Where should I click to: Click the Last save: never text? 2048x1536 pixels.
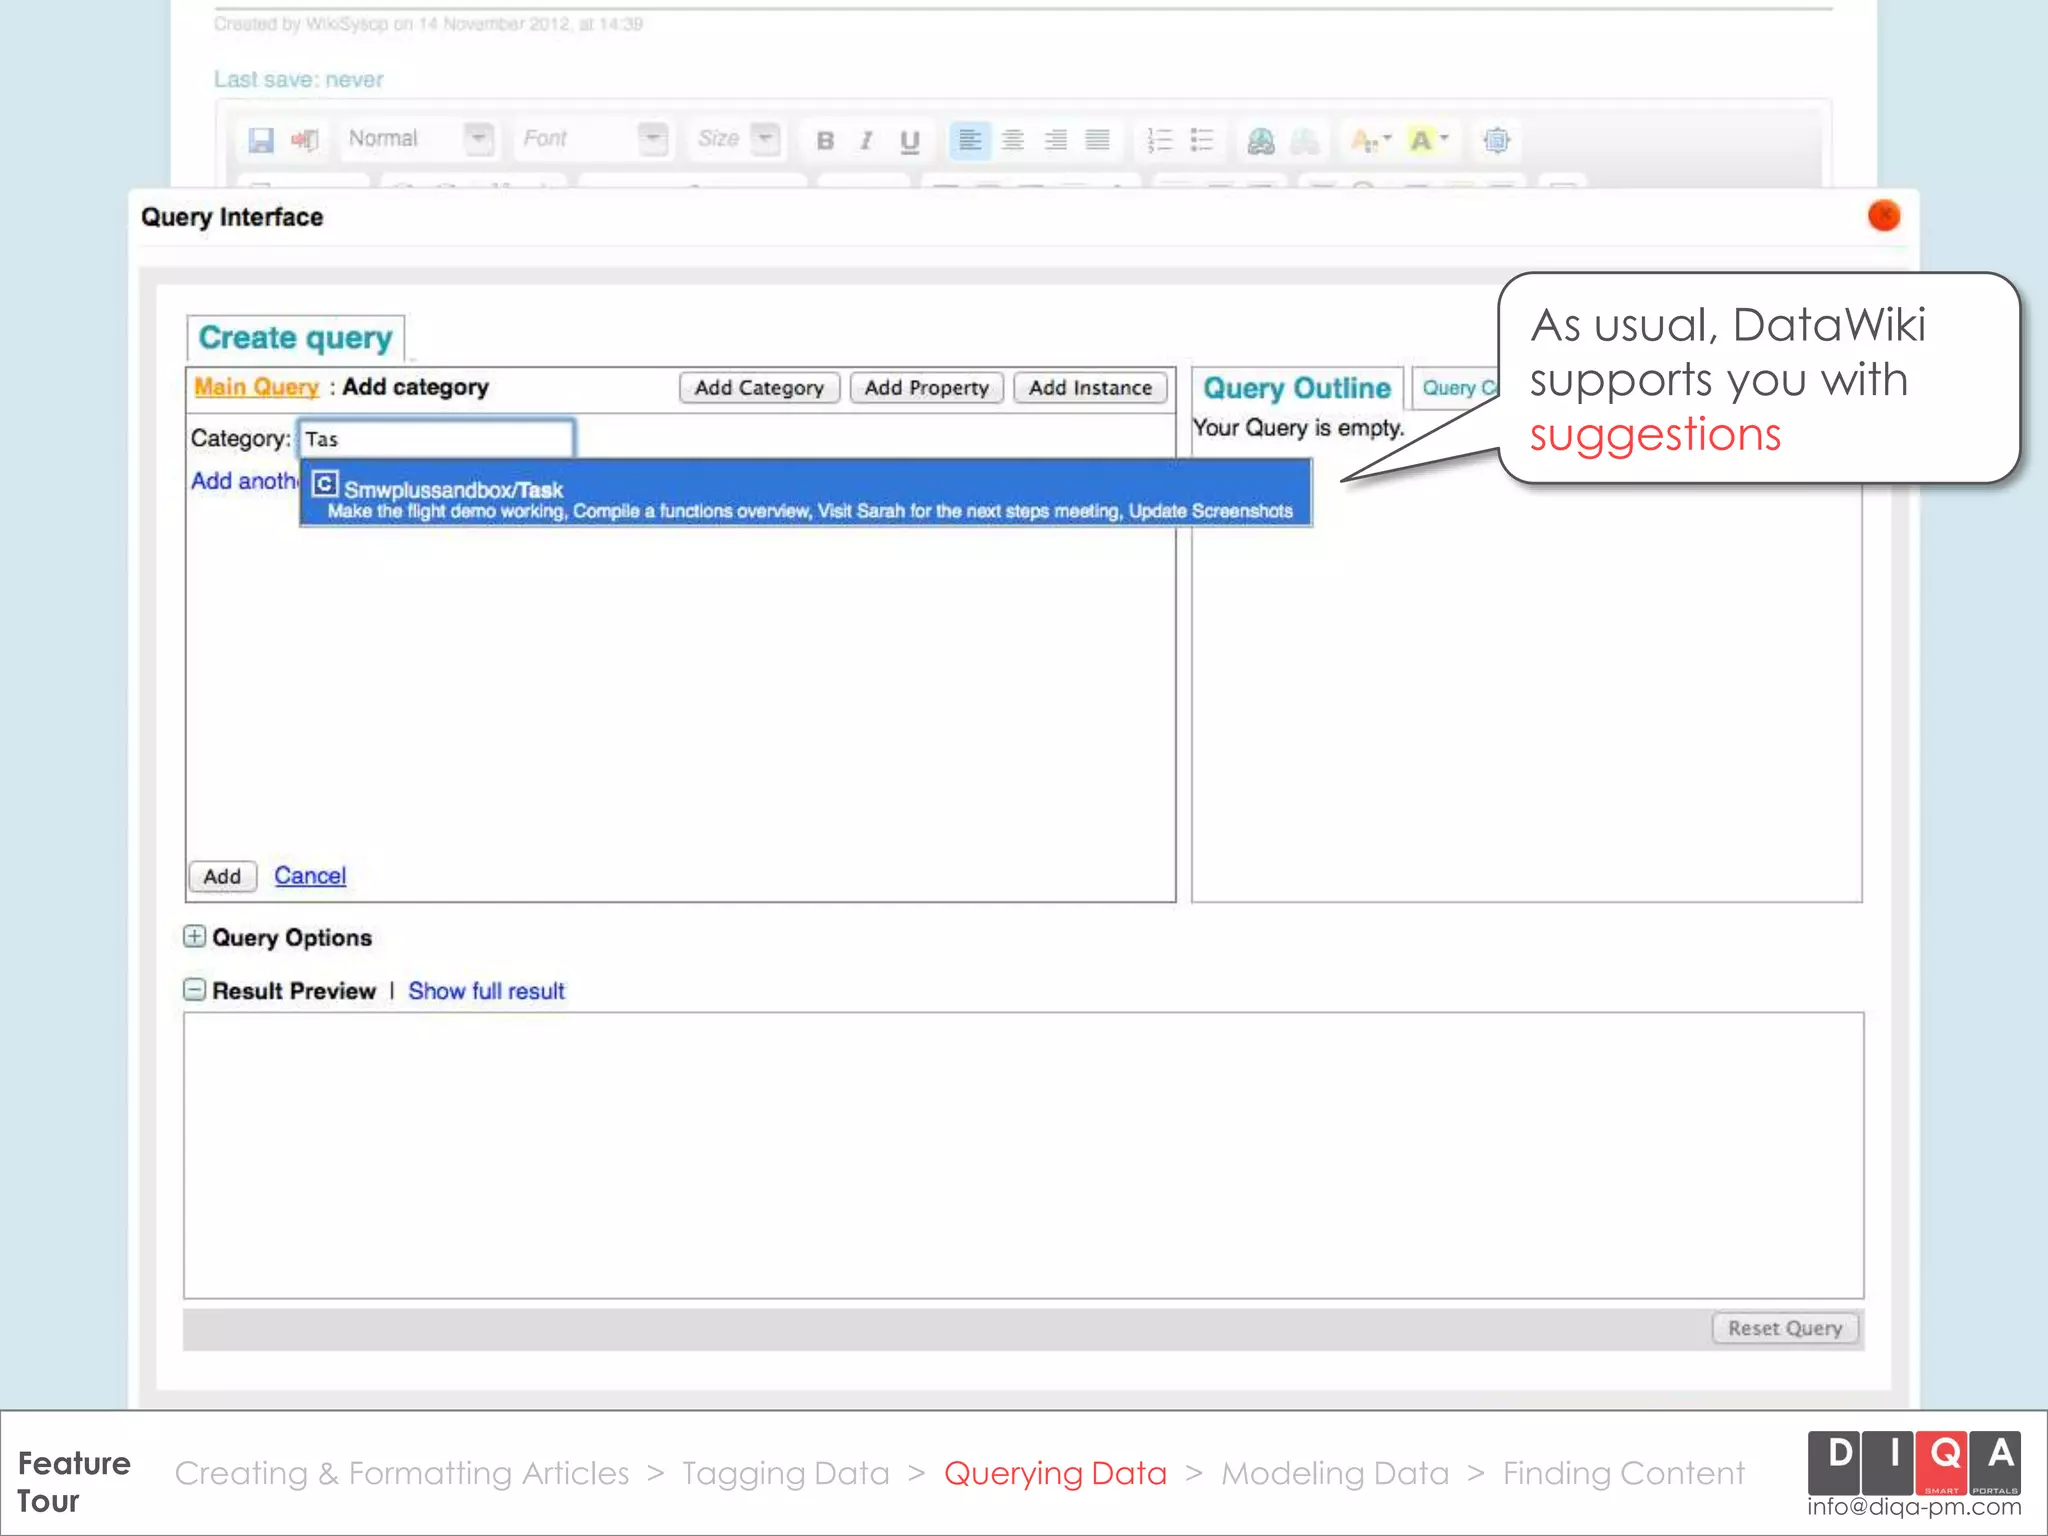click(299, 80)
